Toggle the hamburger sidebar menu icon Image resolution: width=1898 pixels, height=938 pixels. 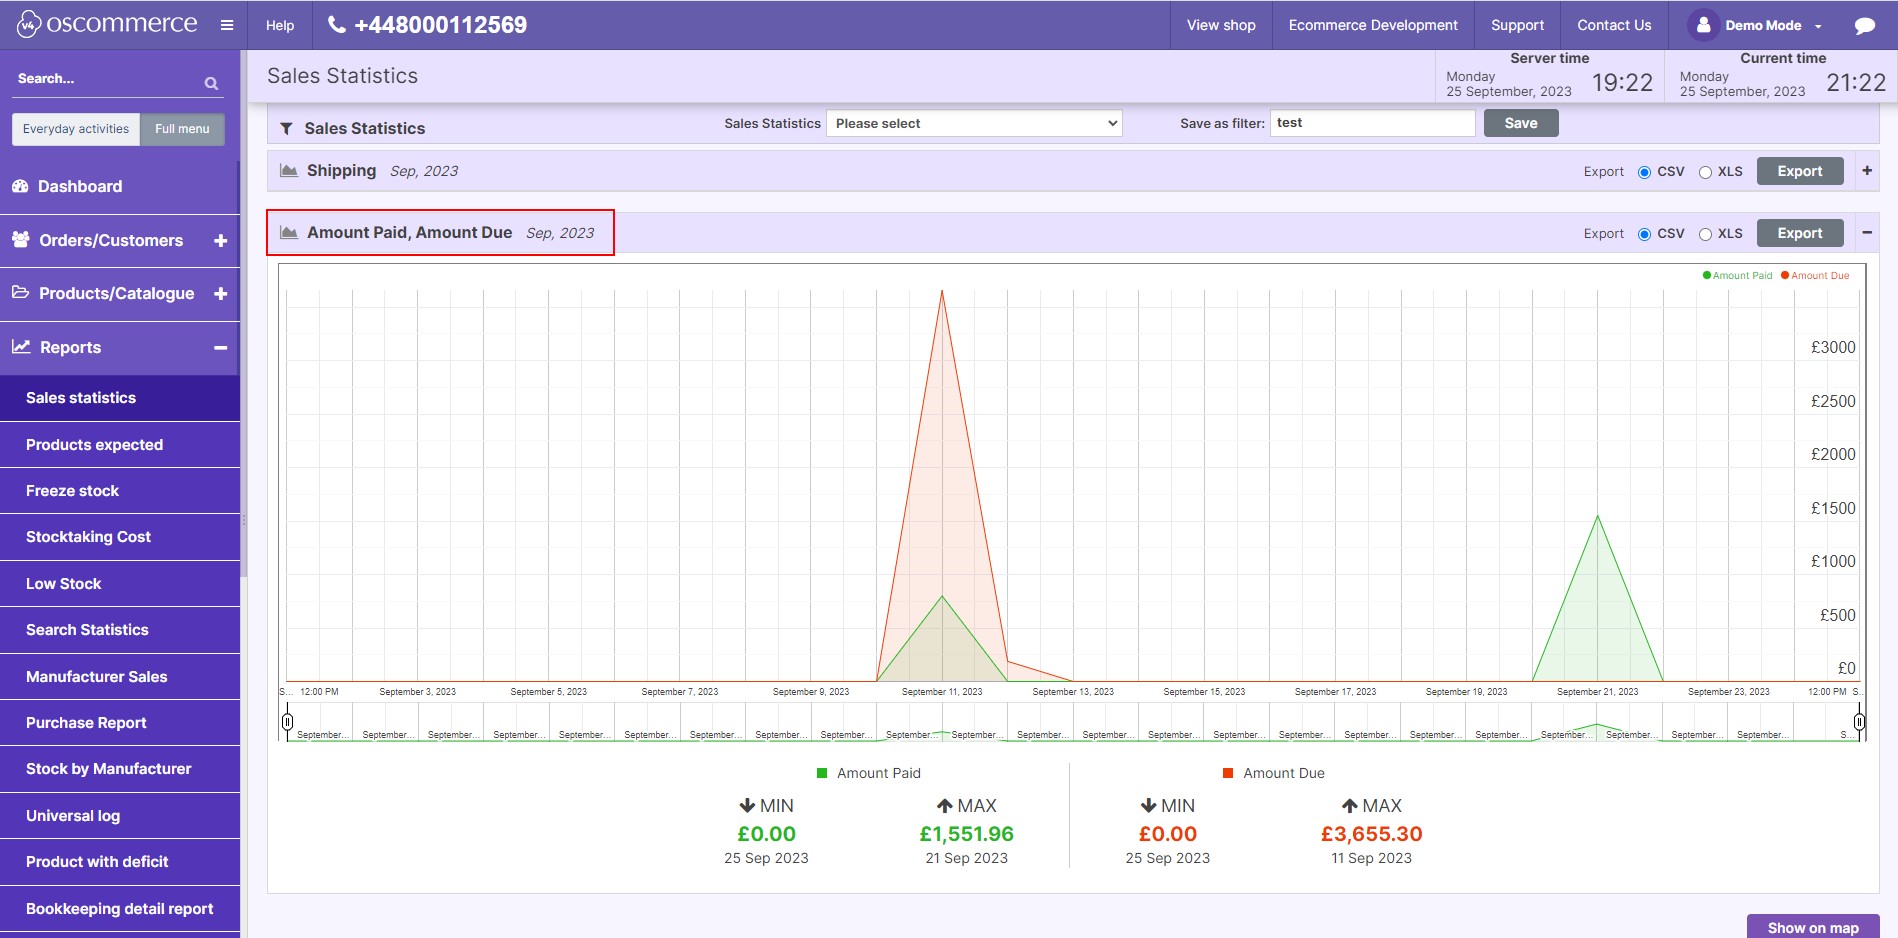click(227, 25)
